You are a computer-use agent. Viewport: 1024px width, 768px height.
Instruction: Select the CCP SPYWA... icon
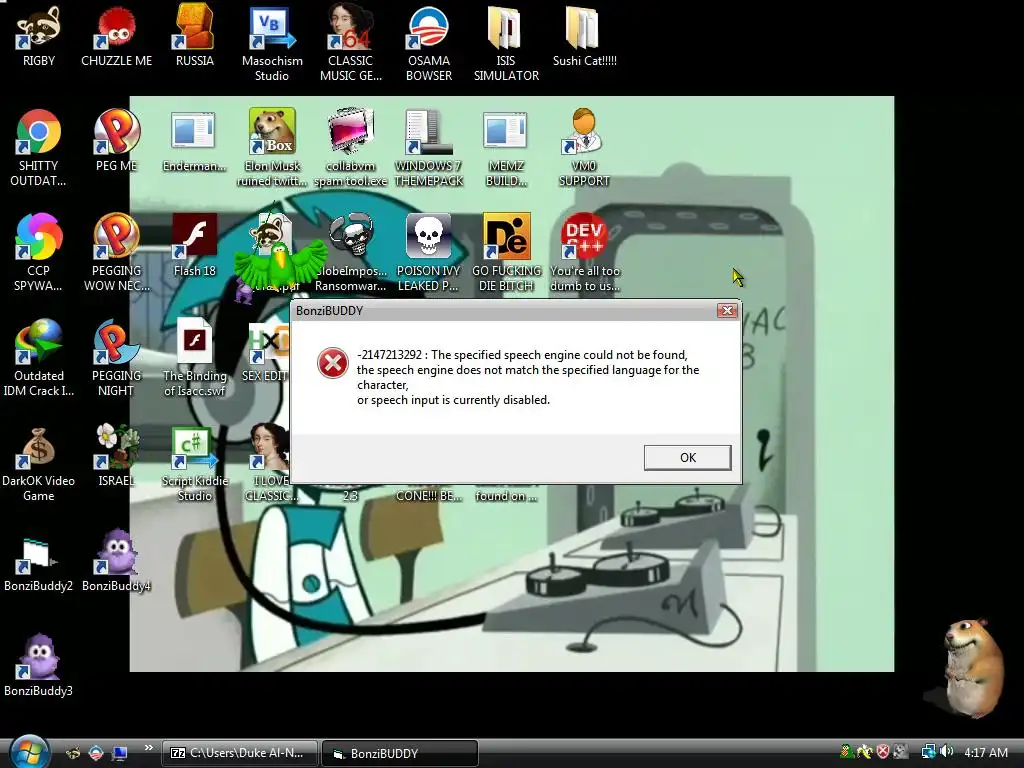[x=39, y=253]
